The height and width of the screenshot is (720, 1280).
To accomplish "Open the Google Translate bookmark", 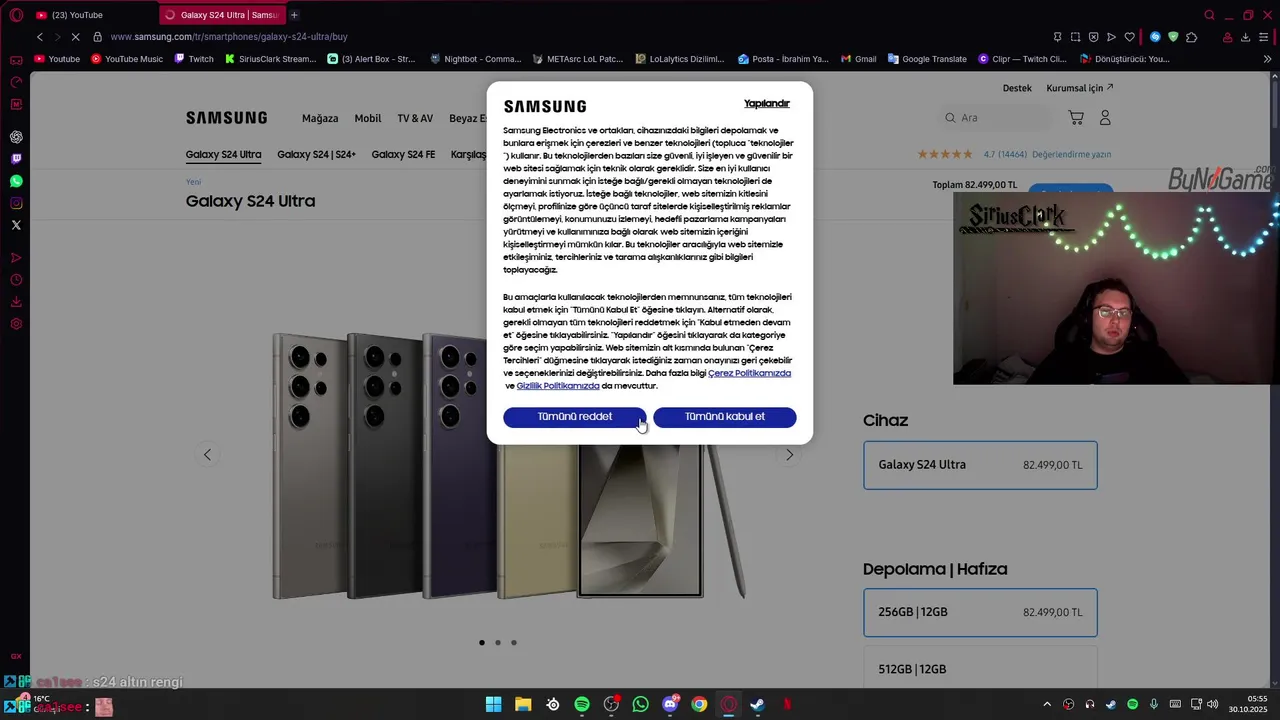I will point(927,59).
